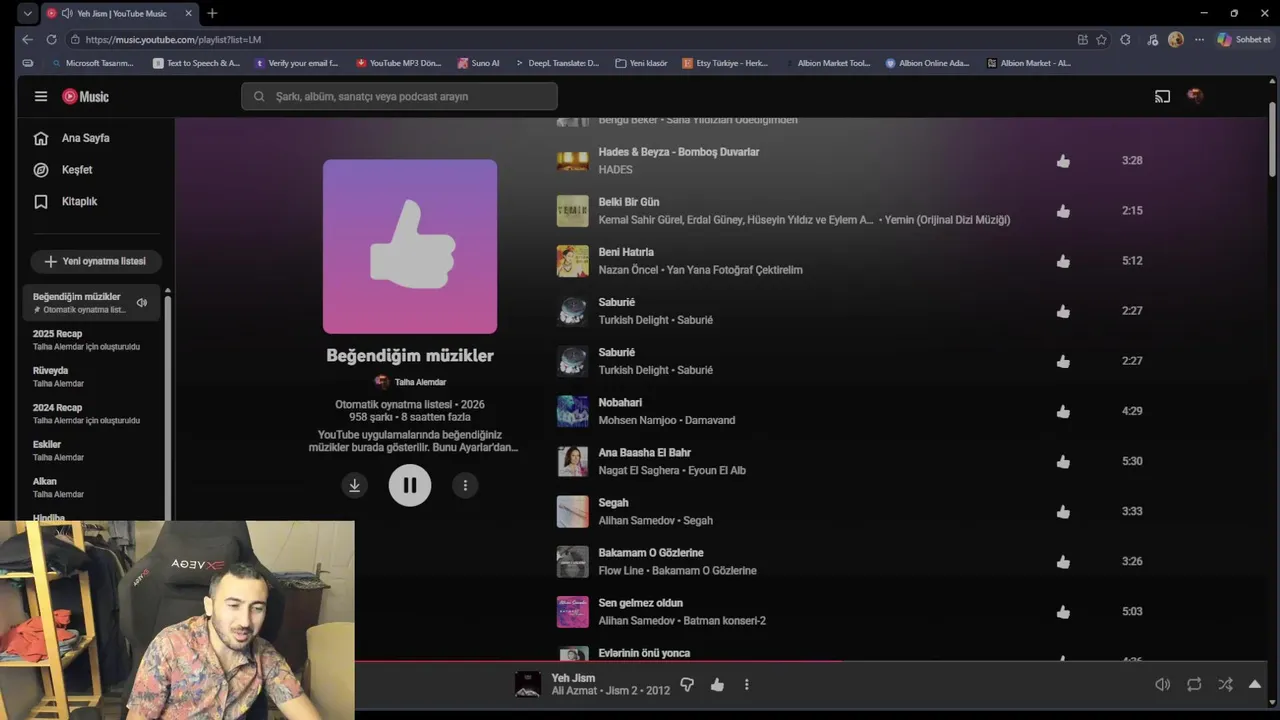Viewport: 1280px width, 720px height.
Task: Click the search field in YouTube Music
Action: pos(399,96)
